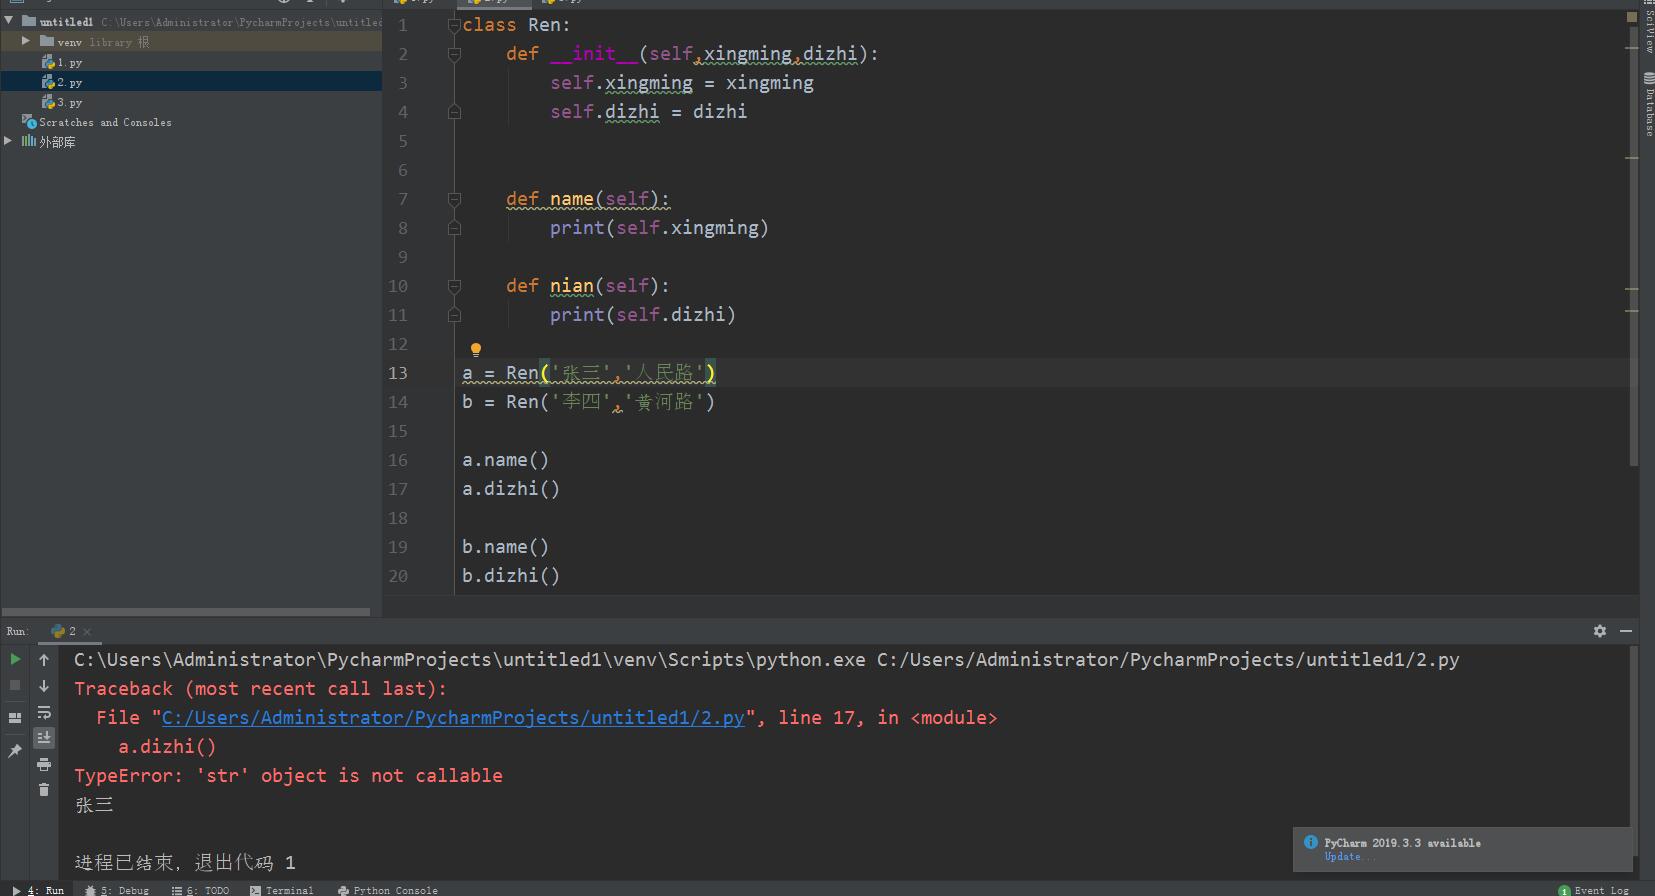The image size is (1655, 896).
Task: Click the project tree horizontal scrollbar
Action: [186, 611]
